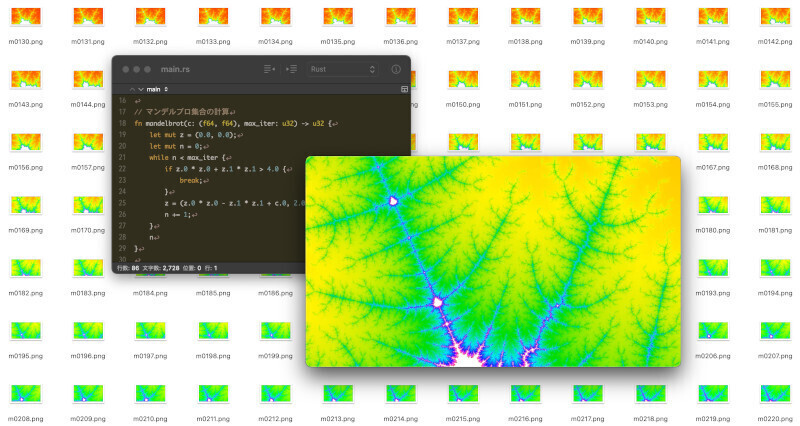Viewport: 800px width, 426px height.
Task: Click the main.rs window title
Action: (x=176, y=69)
